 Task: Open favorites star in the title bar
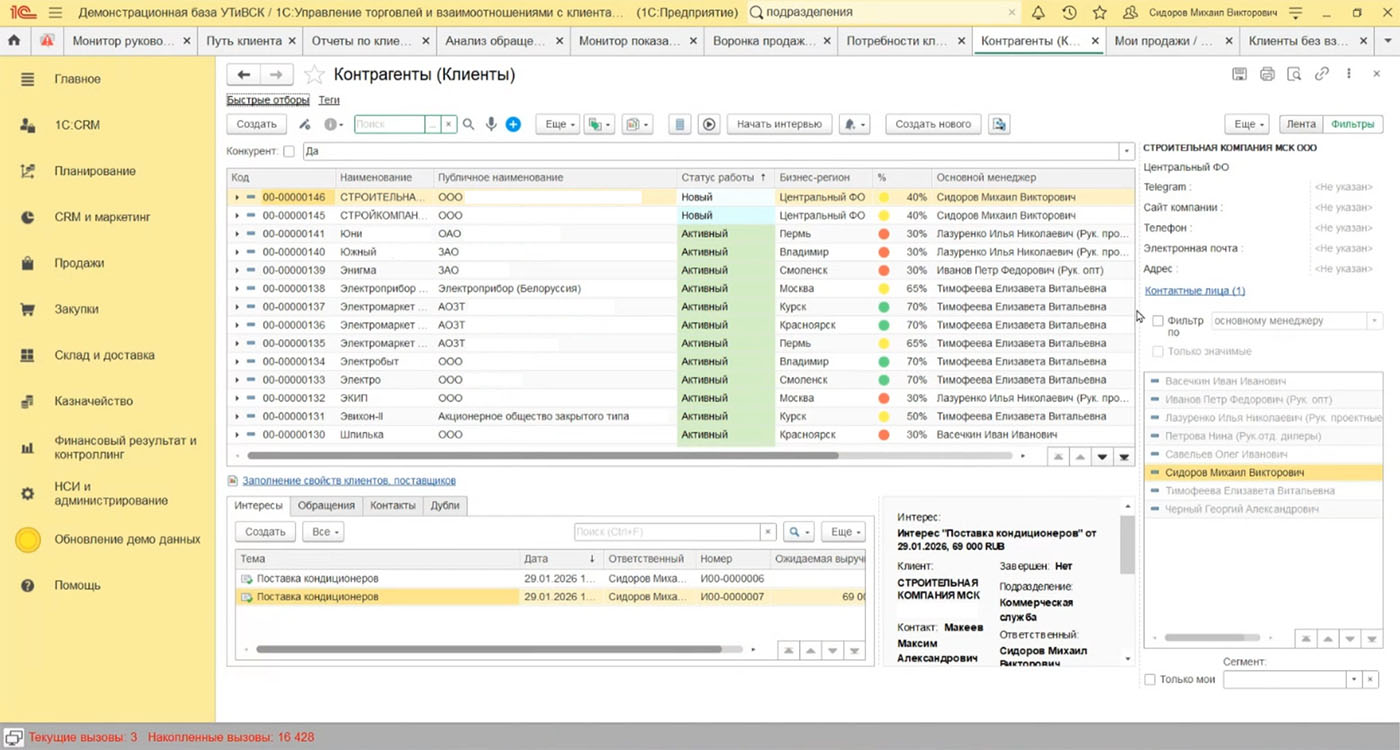pos(1100,13)
